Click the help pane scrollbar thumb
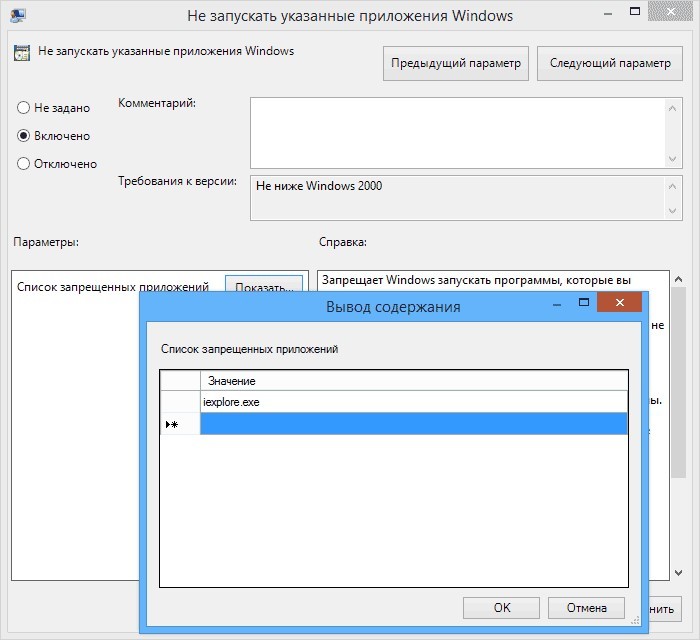Viewport: 700px width, 640px height. click(x=678, y=382)
